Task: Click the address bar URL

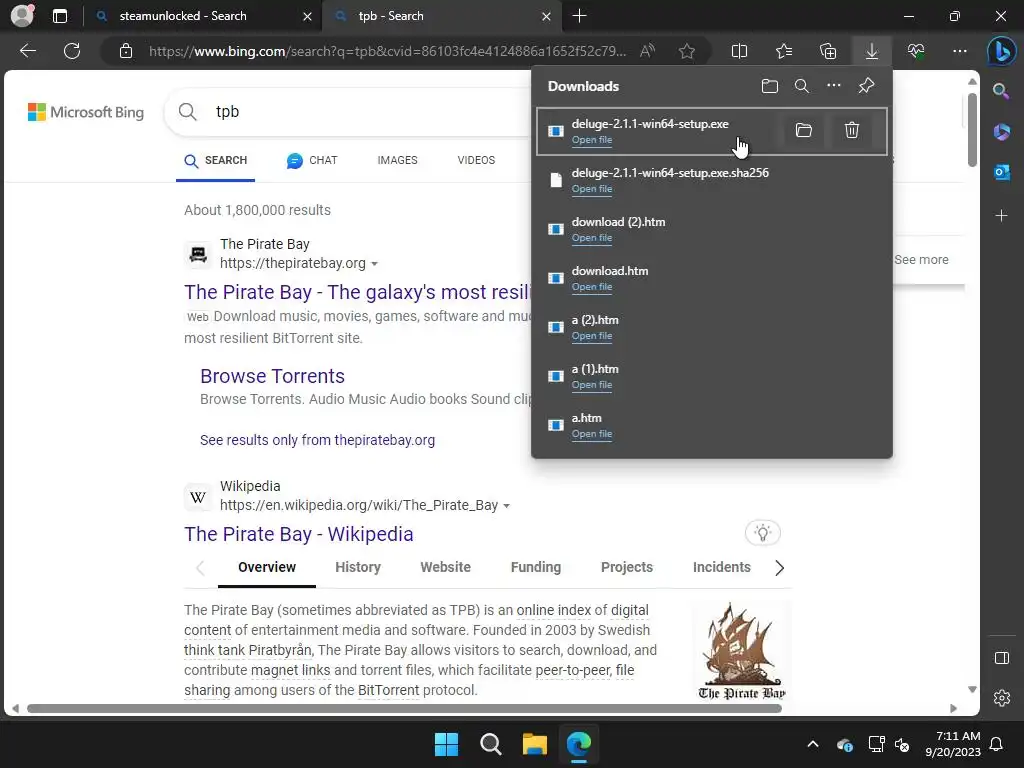Action: coord(387,51)
